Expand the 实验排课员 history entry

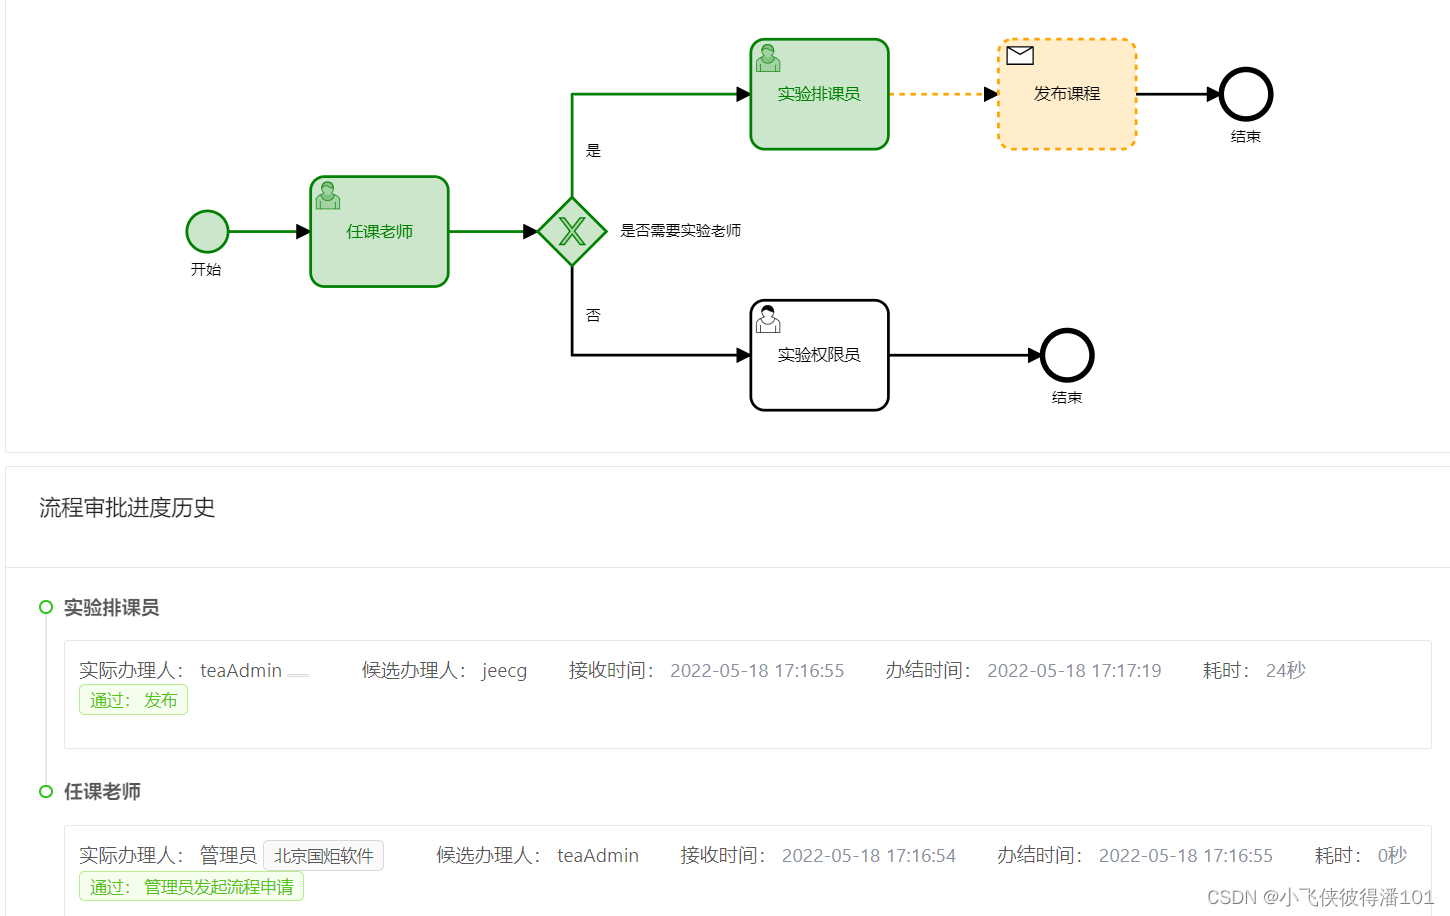coord(113,607)
